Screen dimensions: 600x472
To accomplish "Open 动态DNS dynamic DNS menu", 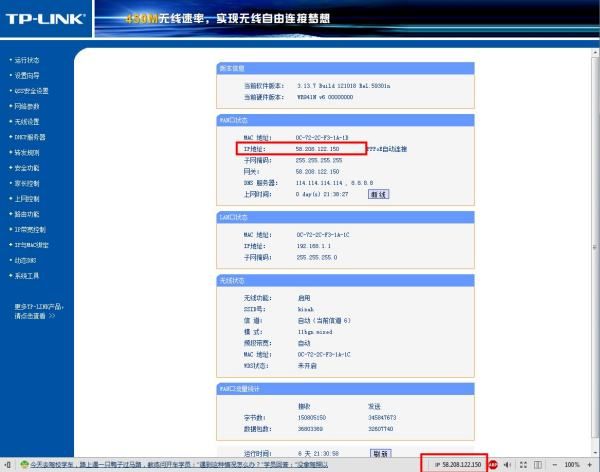I will coord(25,260).
